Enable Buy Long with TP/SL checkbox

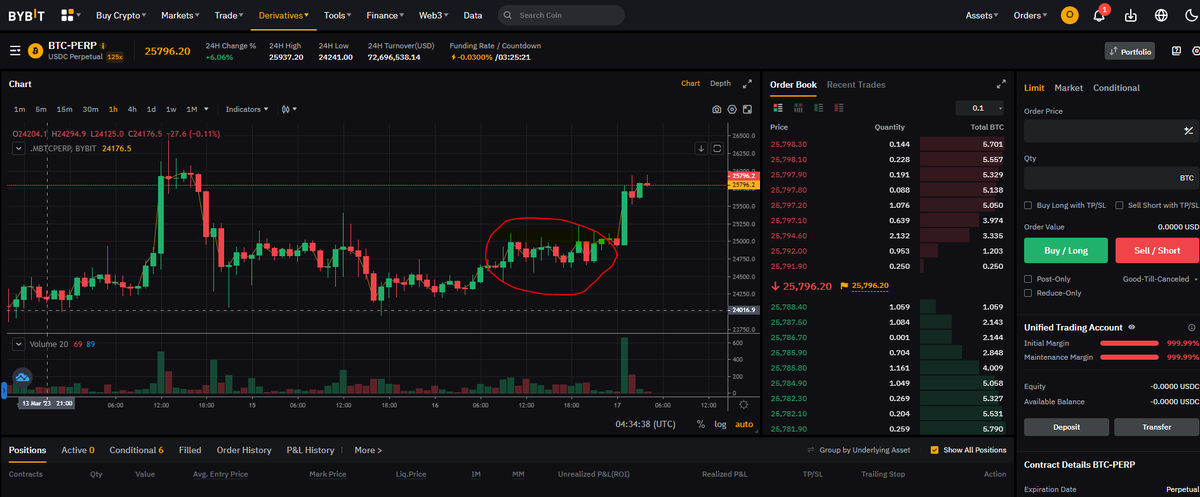point(1028,205)
